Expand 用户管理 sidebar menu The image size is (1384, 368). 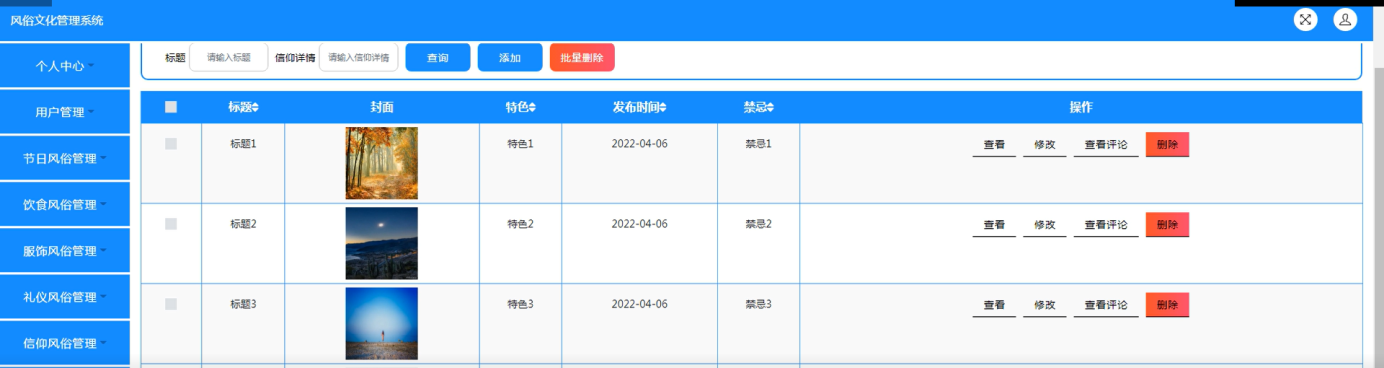click(65, 112)
